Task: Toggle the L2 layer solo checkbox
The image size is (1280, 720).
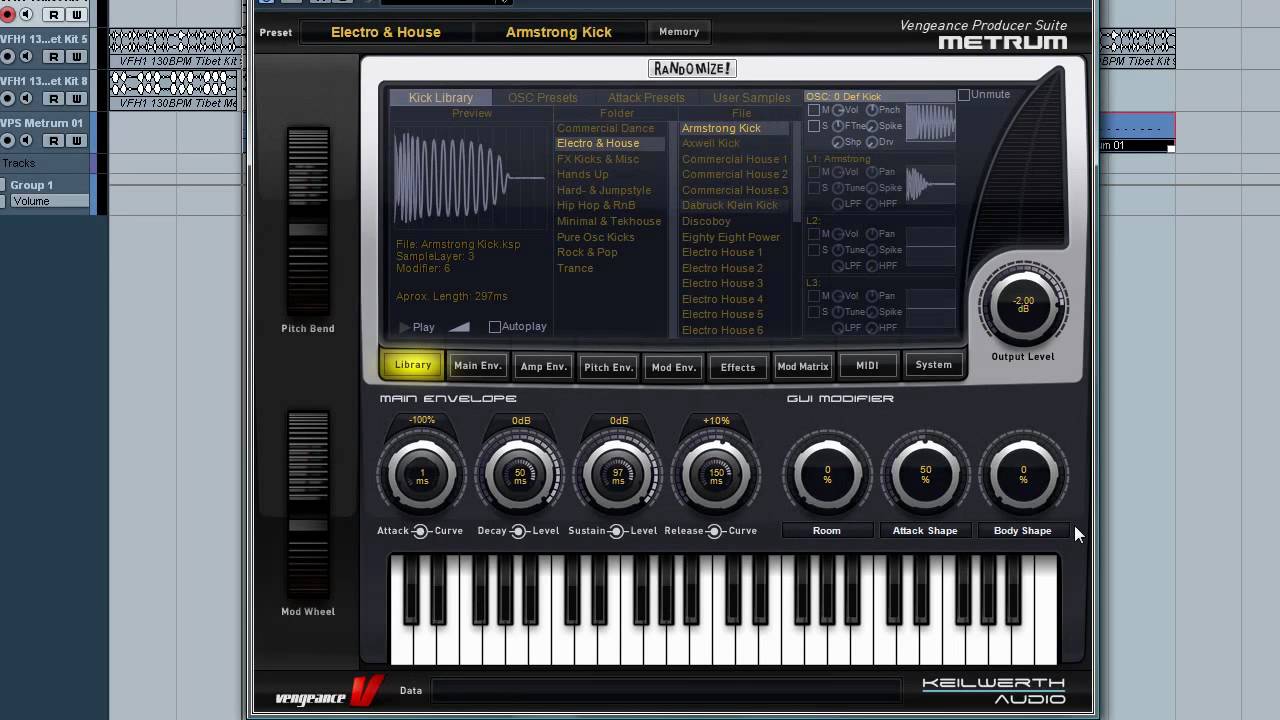Action: pos(814,250)
